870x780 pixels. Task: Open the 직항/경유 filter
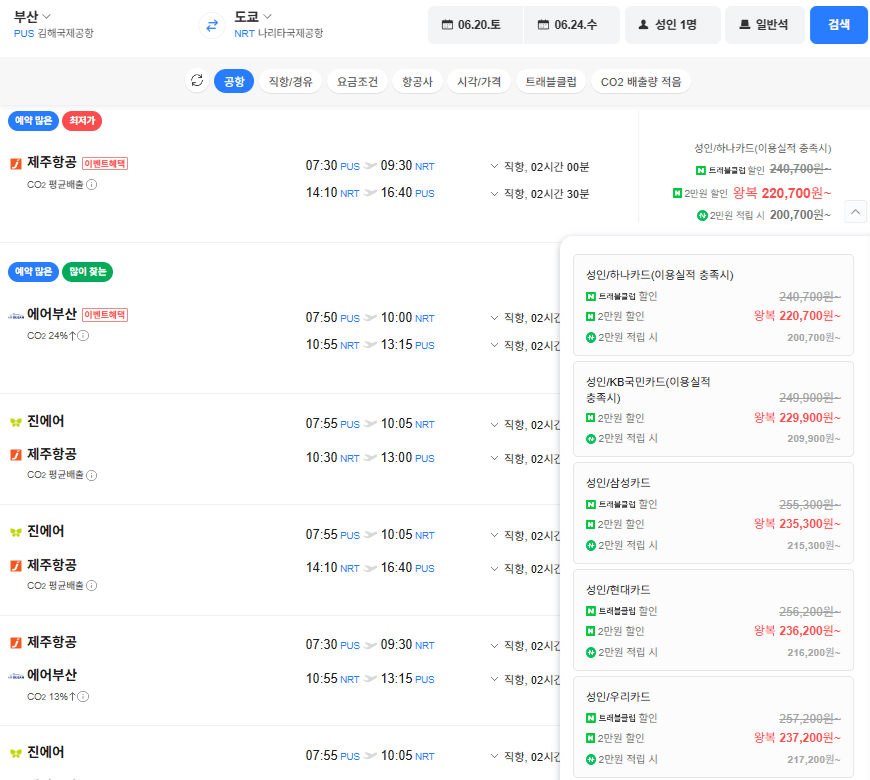(291, 82)
